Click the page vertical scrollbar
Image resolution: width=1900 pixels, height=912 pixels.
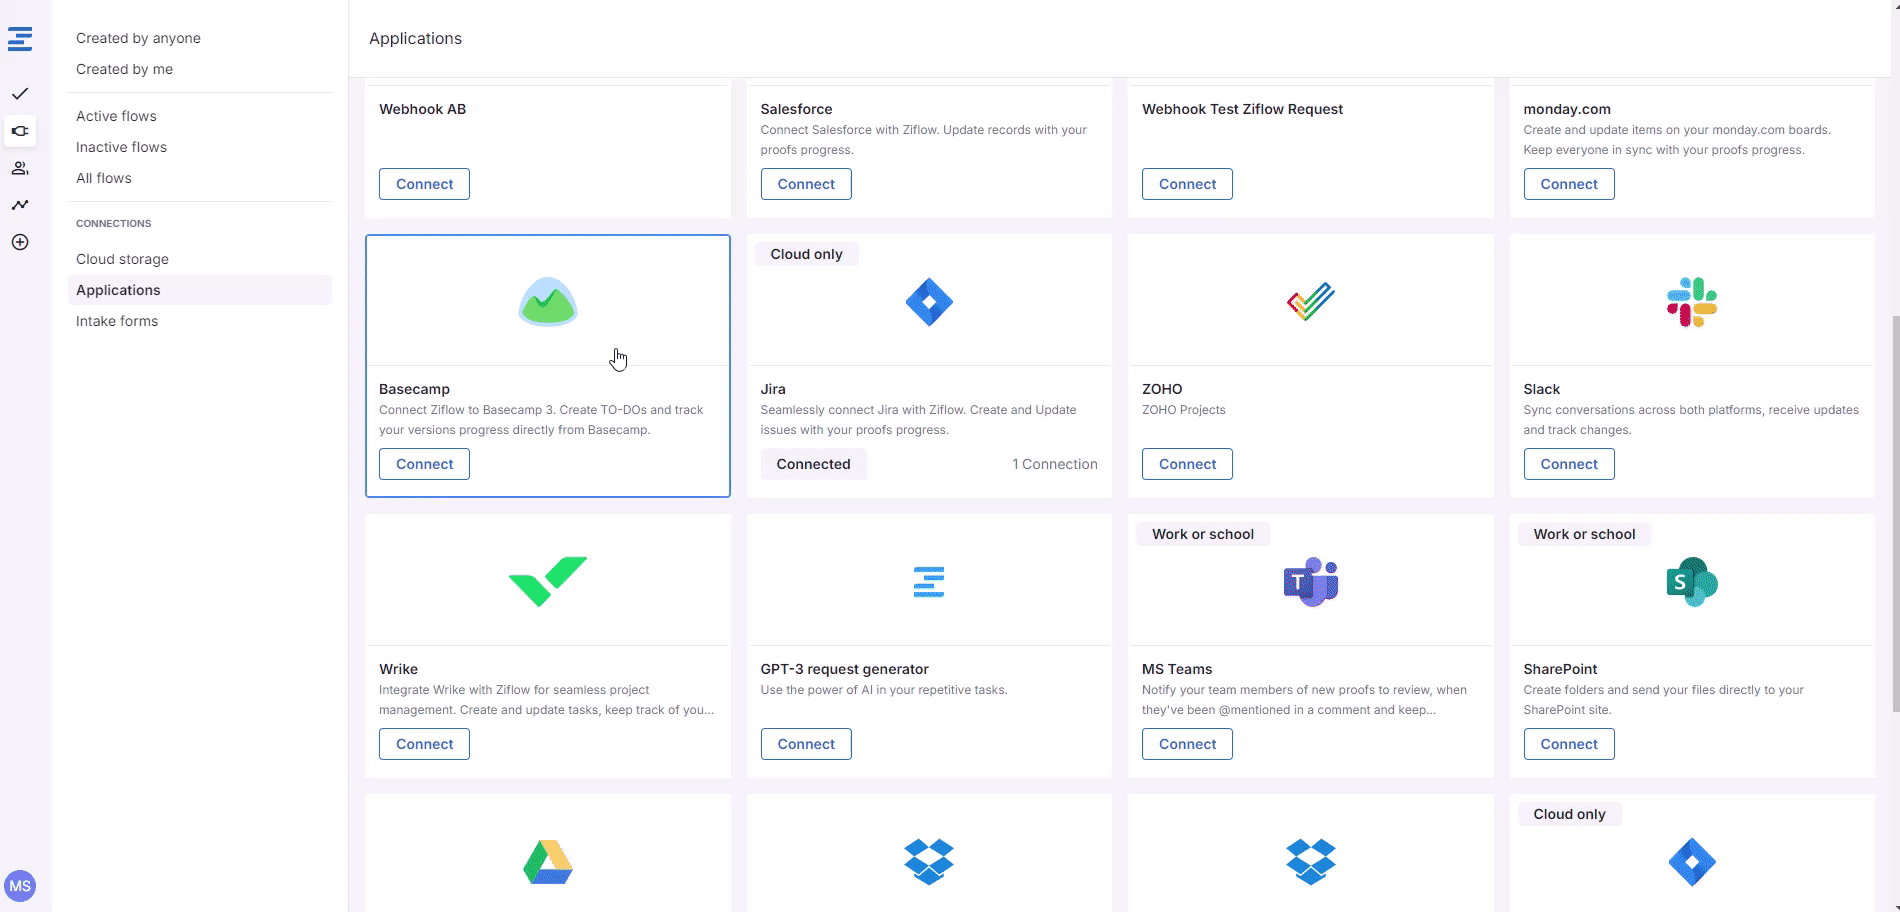(1894, 500)
